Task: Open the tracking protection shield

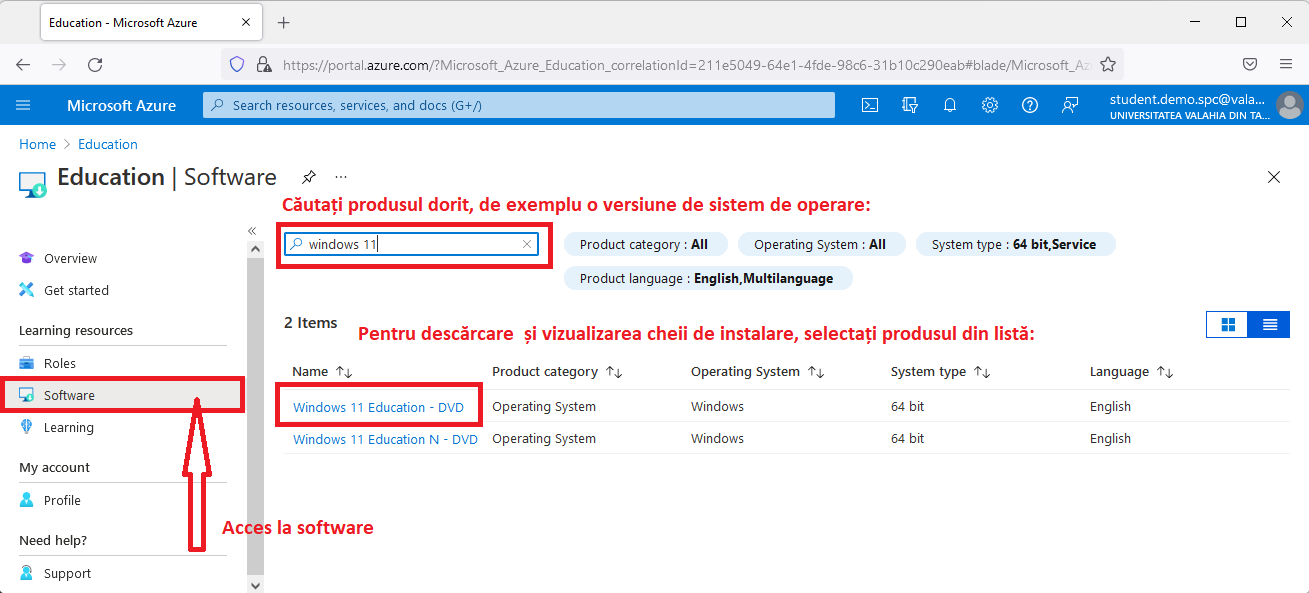Action: coord(237,64)
